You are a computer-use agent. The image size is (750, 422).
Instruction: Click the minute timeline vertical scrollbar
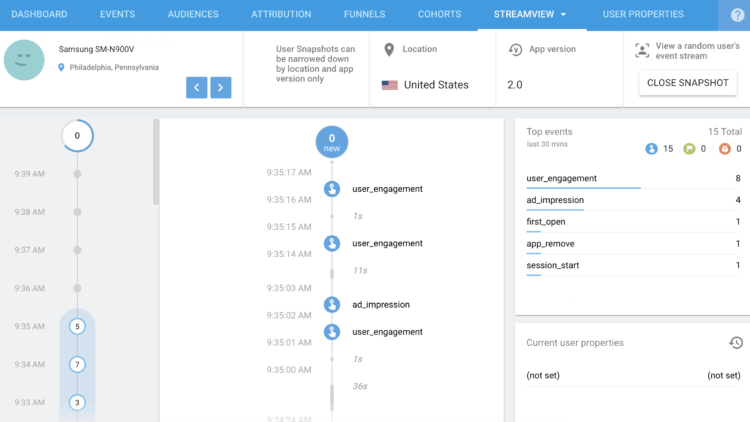click(x=156, y=162)
